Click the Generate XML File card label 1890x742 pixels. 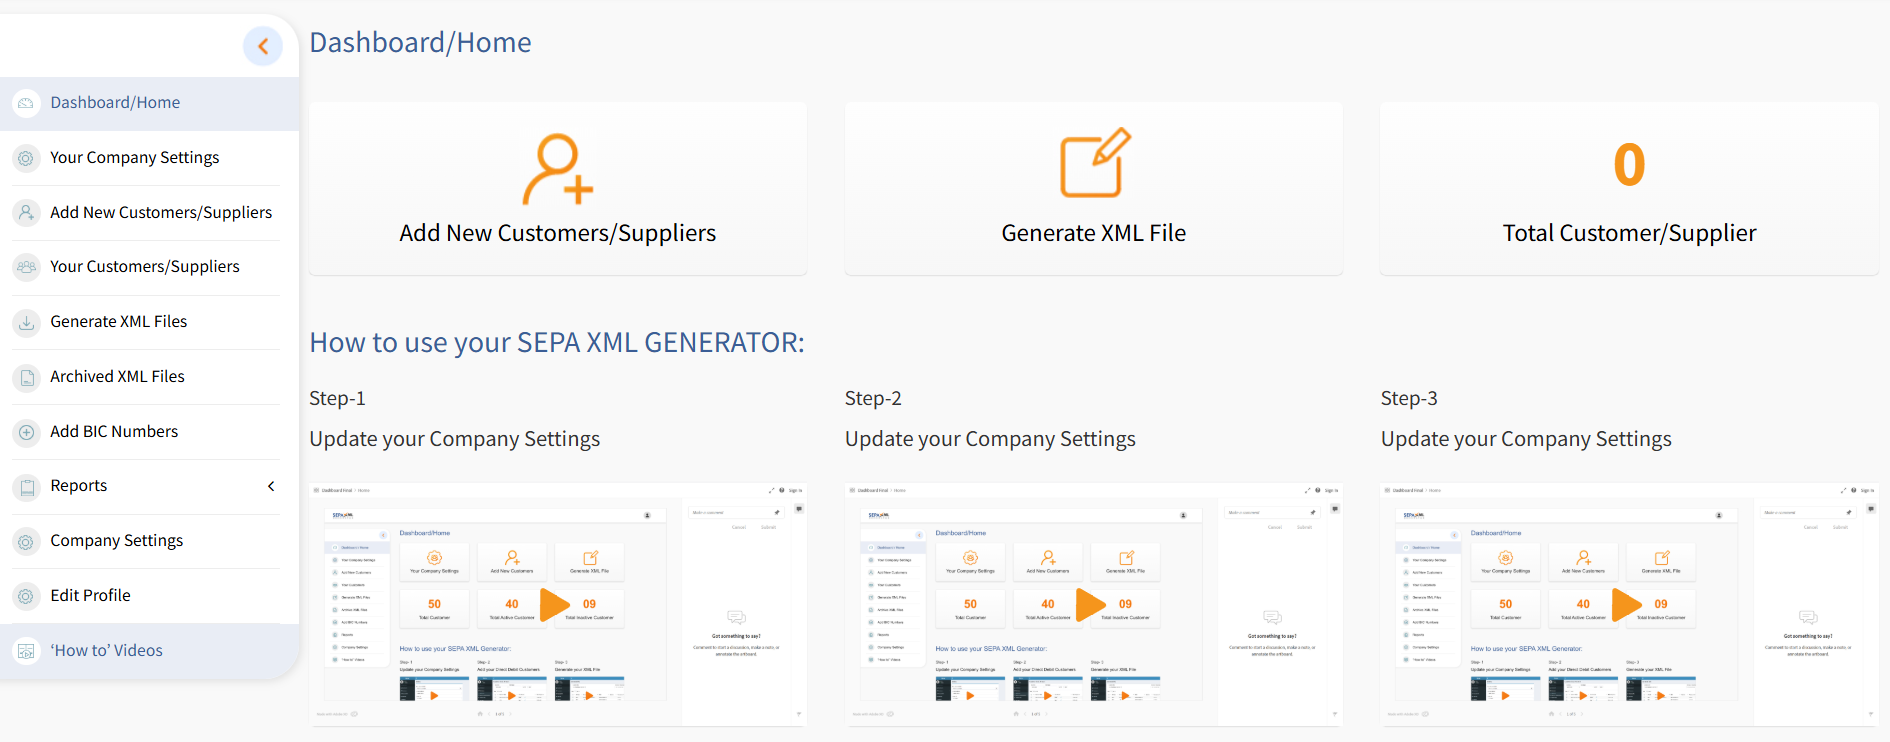click(x=1093, y=233)
